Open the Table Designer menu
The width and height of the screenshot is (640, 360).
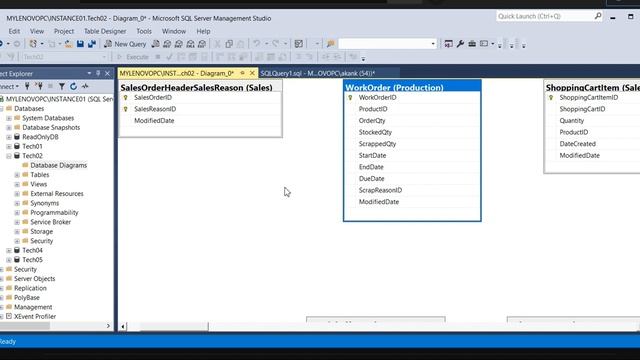pyautogui.click(x=105, y=31)
